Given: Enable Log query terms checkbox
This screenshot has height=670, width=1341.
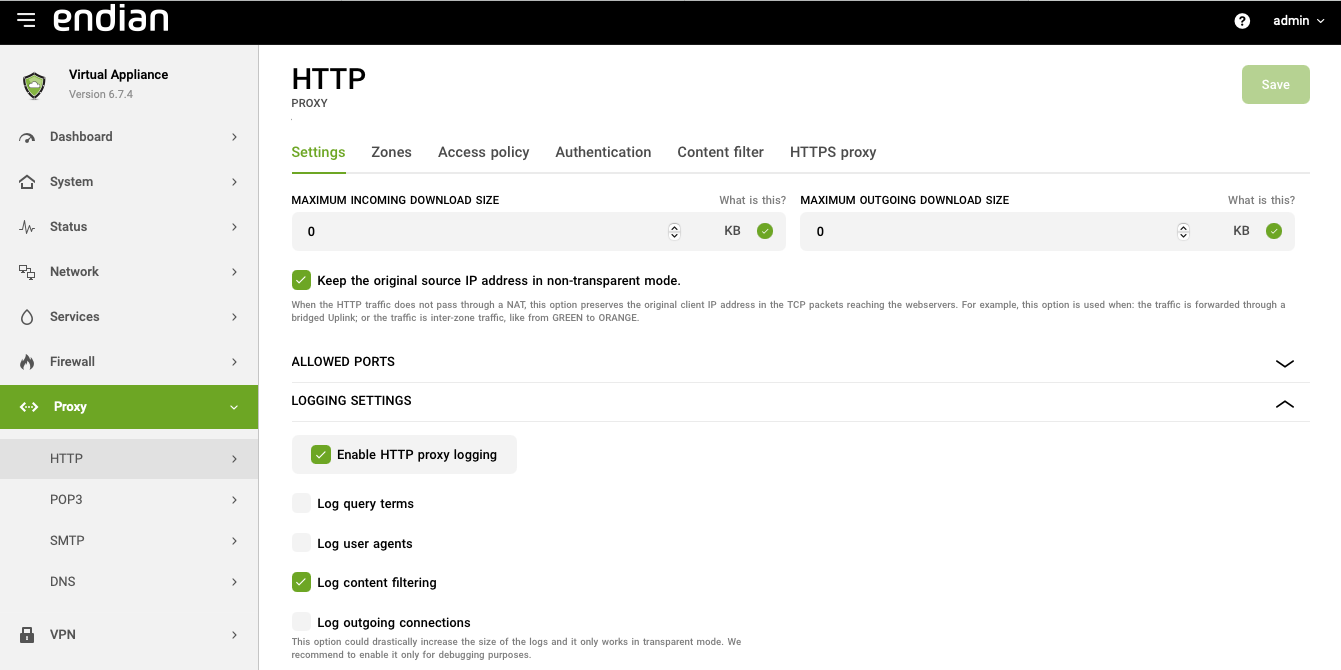Looking at the screenshot, I should coord(301,503).
